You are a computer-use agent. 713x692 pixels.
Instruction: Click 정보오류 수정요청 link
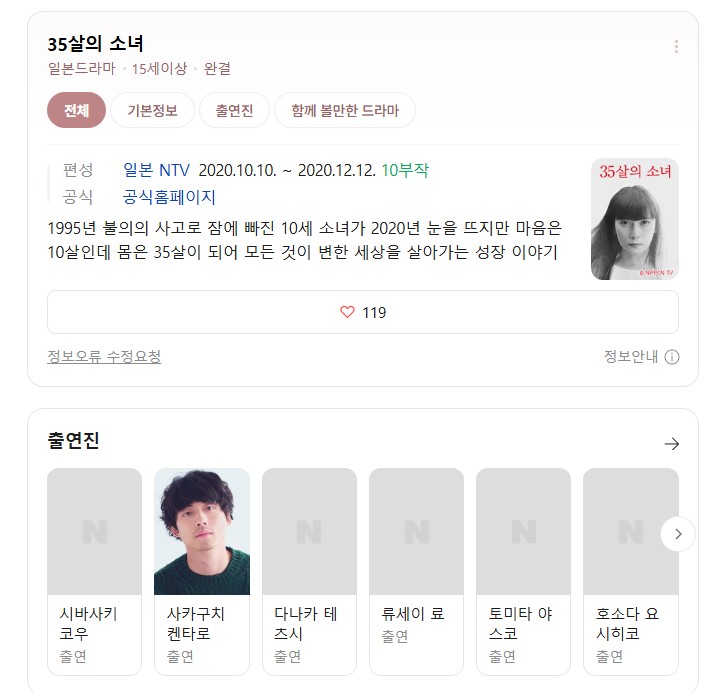[104, 356]
